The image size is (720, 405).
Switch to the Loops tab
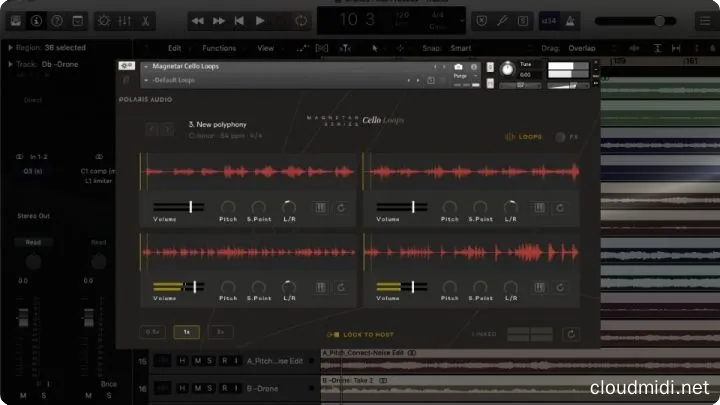tap(523, 137)
